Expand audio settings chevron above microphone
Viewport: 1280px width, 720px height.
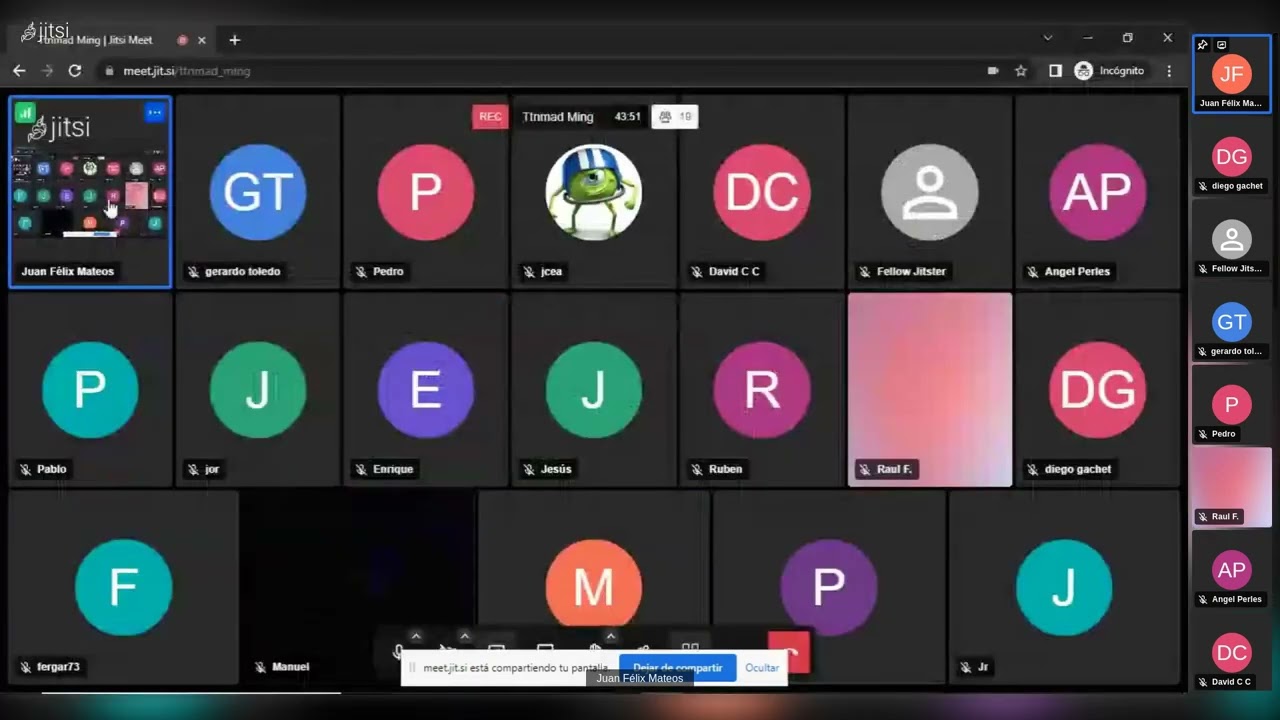pos(416,636)
